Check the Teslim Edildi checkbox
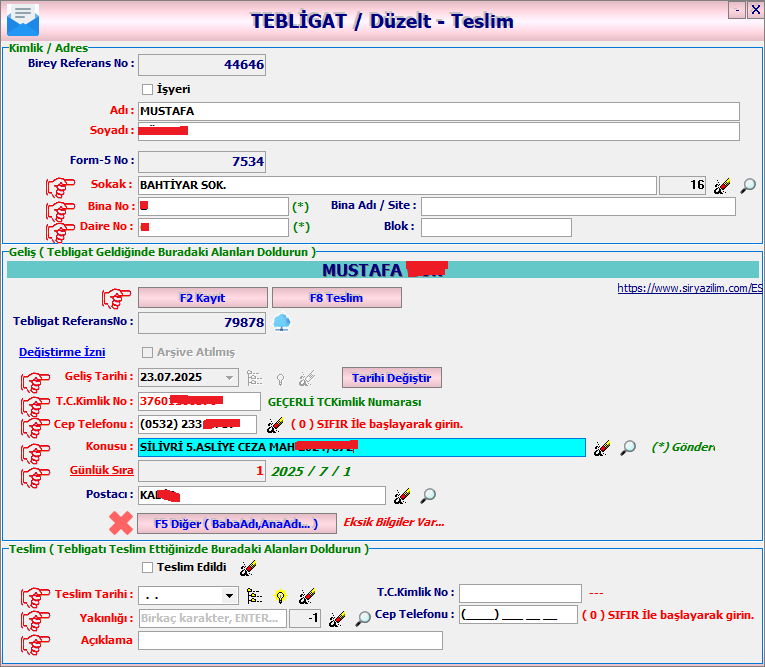Image resolution: width=765 pixels, height=667 pixels. click(148, 568)
